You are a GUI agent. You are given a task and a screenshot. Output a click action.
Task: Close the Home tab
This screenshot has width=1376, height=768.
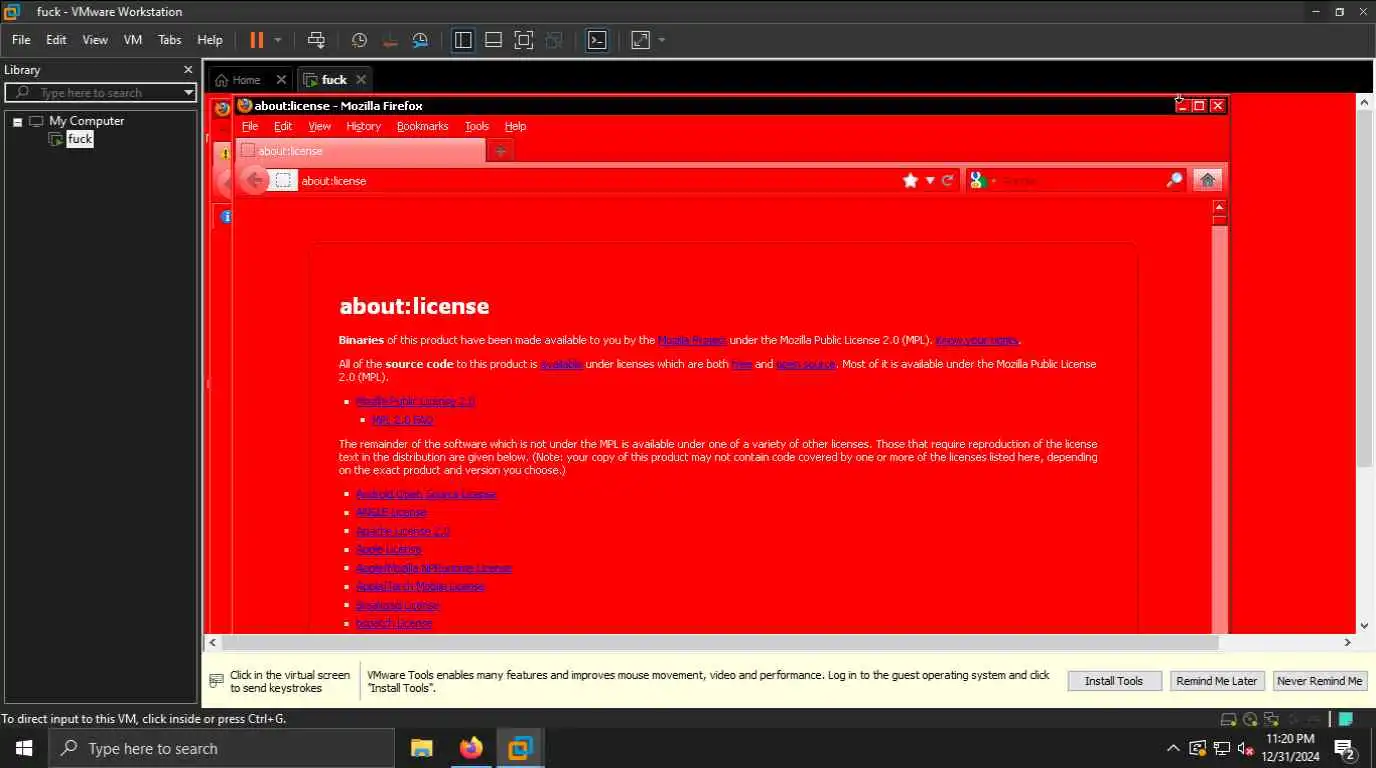tap(281, 80)
